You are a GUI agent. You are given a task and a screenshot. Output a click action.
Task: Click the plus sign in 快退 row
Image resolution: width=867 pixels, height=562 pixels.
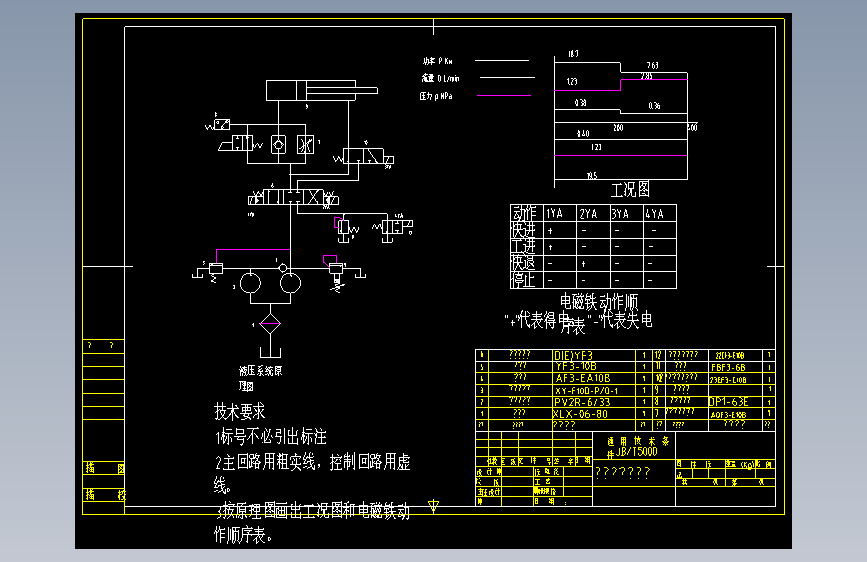pos(583,264)
